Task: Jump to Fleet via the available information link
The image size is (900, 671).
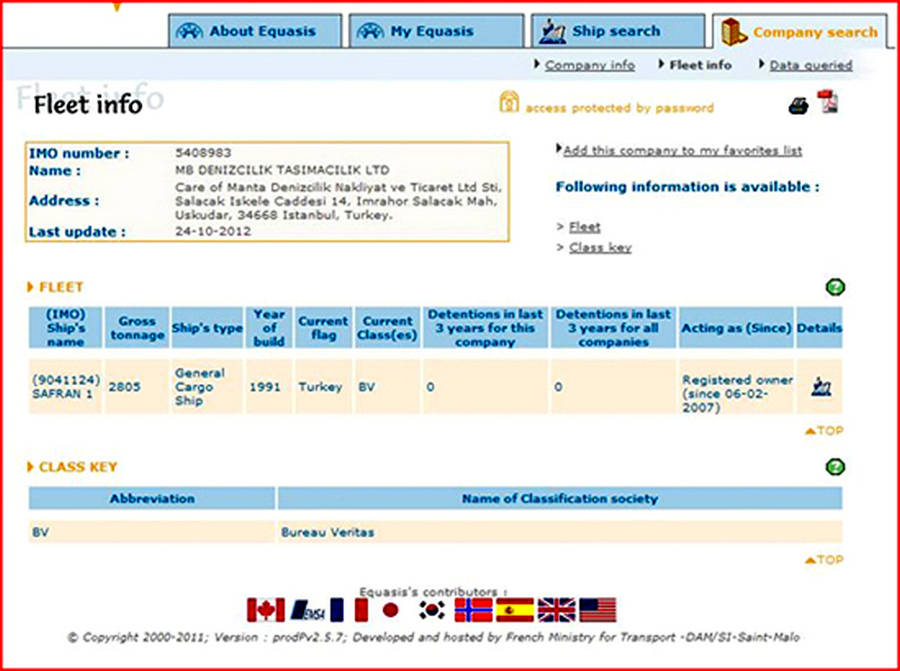Action: (x=584, y=227)
